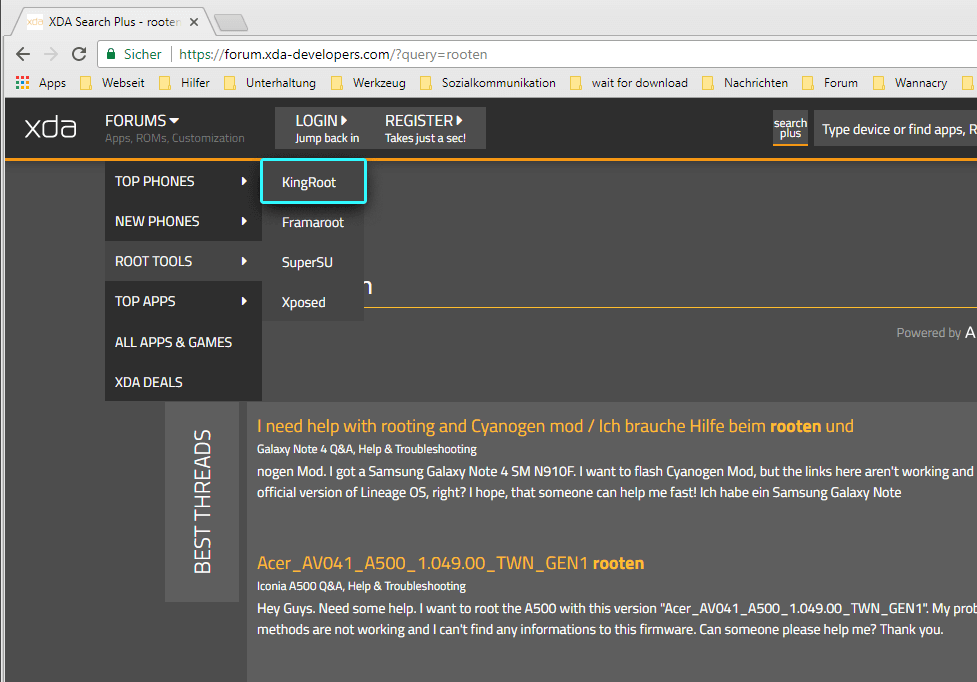Expand the TOP PHONES submenu
The image size is (977, 682).
coord(183,181)
